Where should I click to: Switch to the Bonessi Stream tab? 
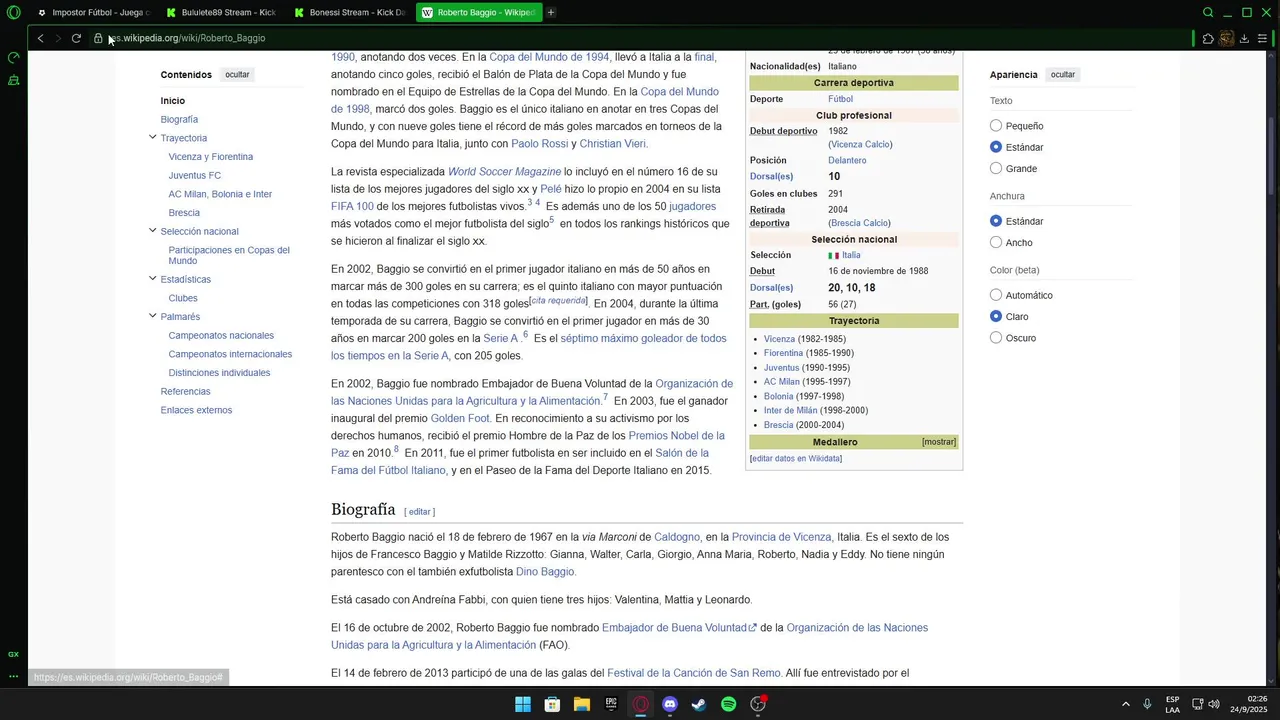tap(349, 13)
